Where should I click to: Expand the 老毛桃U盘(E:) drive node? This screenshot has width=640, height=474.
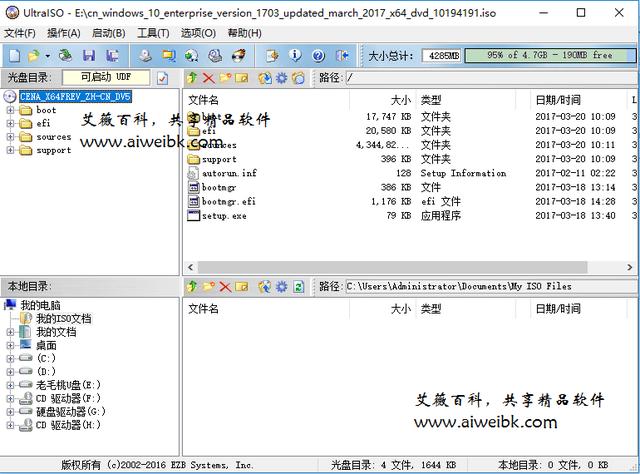pos(10,385)
